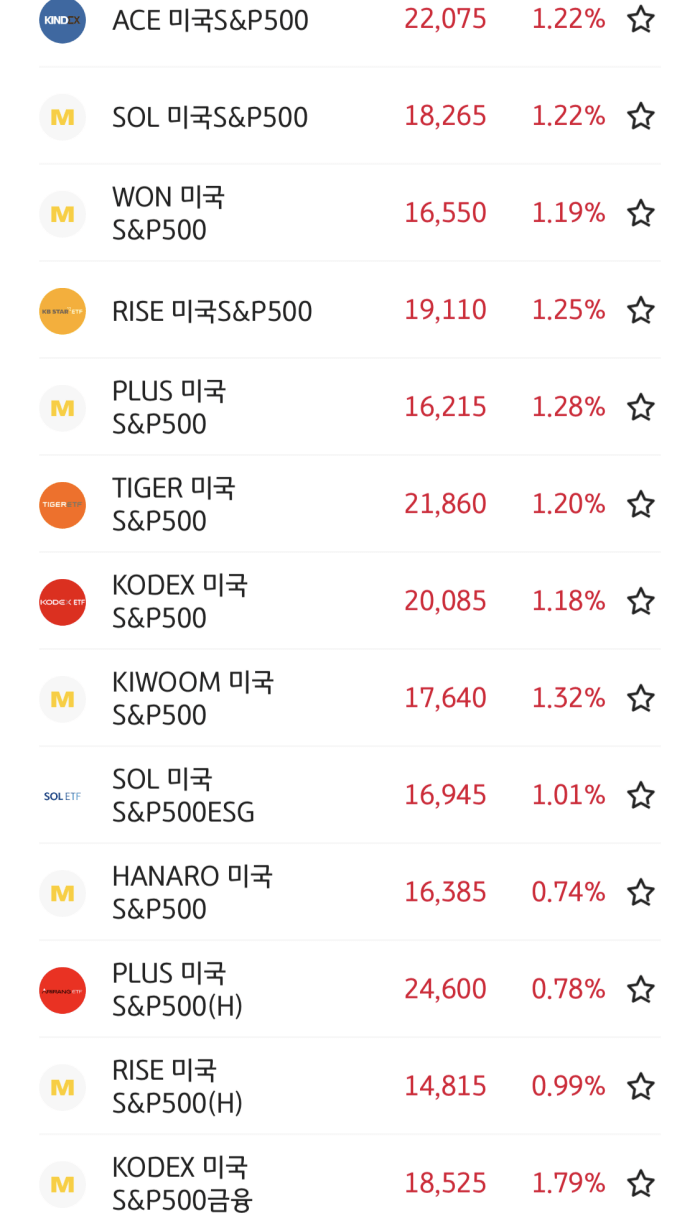Favorite the ACE 미국S&P500 ETF star
Image resolution: width=700 pixels, height=1221 pixels.
(x=640, y=19)
